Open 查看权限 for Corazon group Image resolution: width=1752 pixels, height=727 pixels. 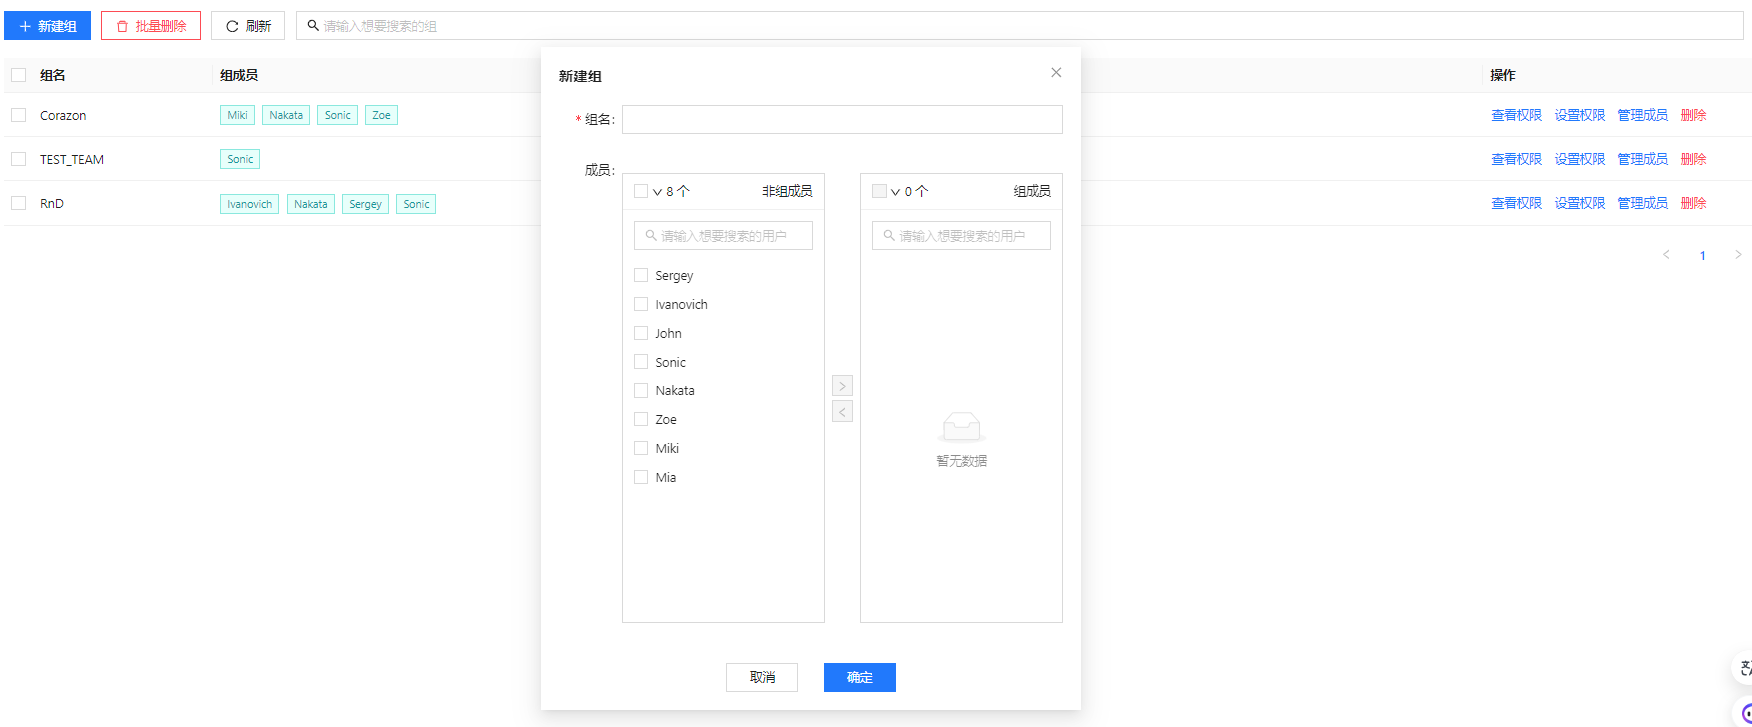pyautogui.click(x=1516, y=115)
